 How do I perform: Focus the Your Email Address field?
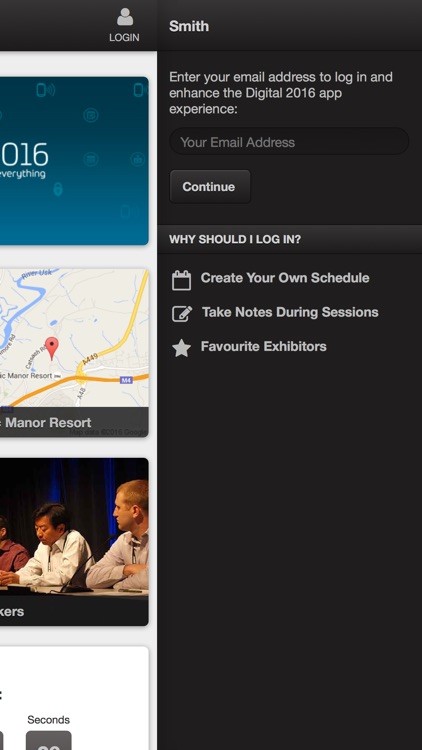coord(289,142)
